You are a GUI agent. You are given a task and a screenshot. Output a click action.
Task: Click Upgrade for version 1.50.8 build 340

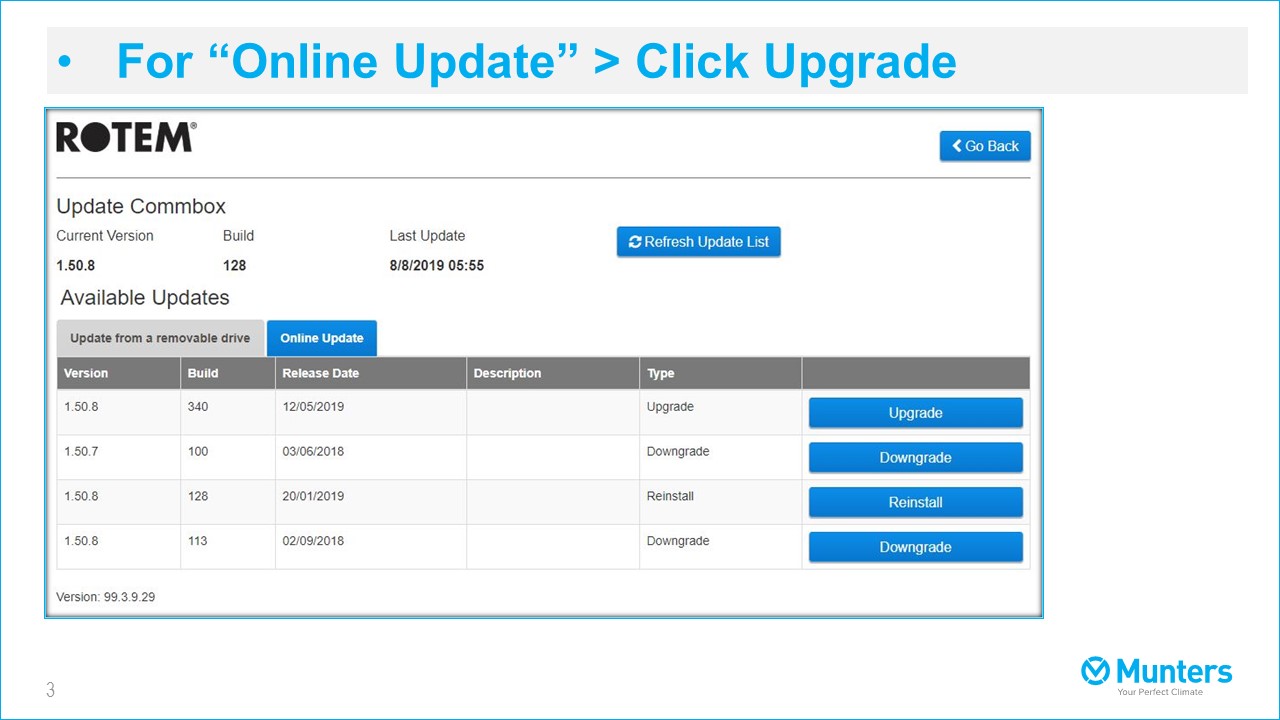pyautogui.click(x=915, y=412)
